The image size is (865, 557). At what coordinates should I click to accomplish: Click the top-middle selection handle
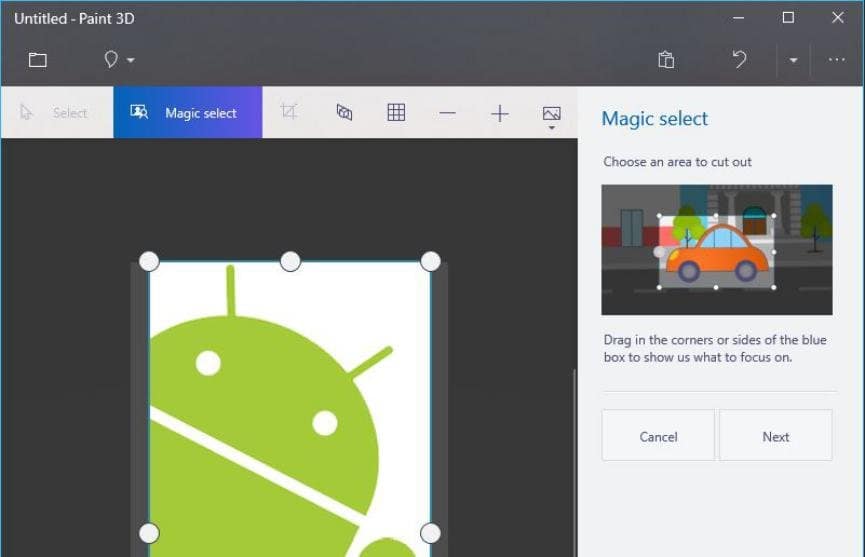coord(290,261)
